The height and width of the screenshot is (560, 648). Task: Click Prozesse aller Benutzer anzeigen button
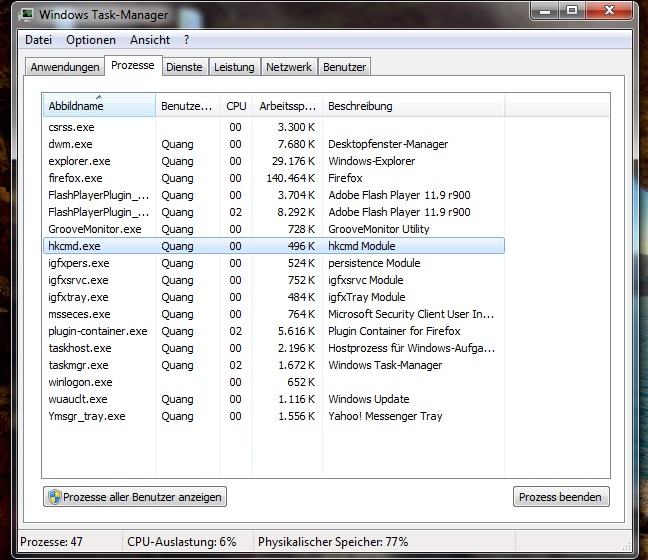pos(135,497)
